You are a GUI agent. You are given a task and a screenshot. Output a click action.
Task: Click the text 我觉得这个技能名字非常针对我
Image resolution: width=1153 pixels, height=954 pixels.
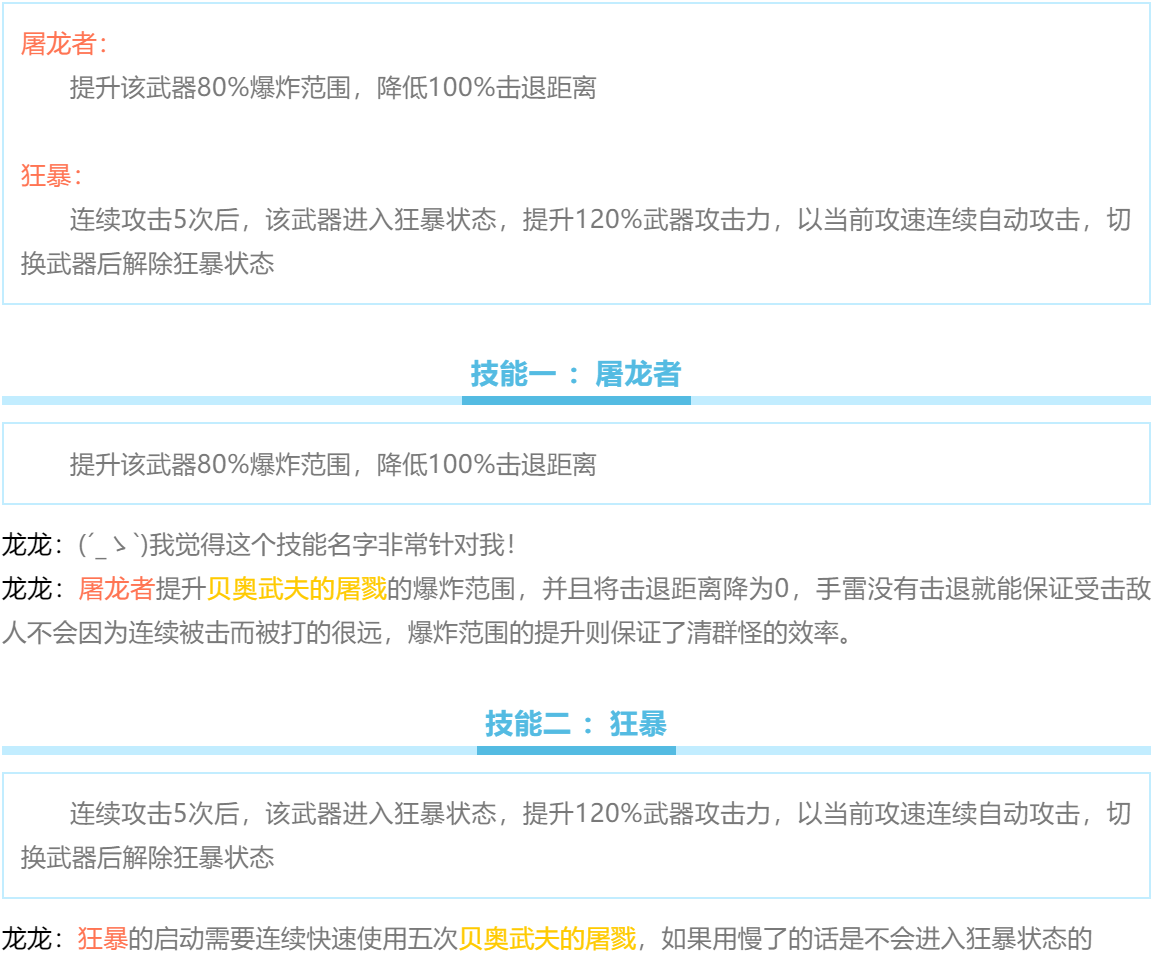pos(330,545)
